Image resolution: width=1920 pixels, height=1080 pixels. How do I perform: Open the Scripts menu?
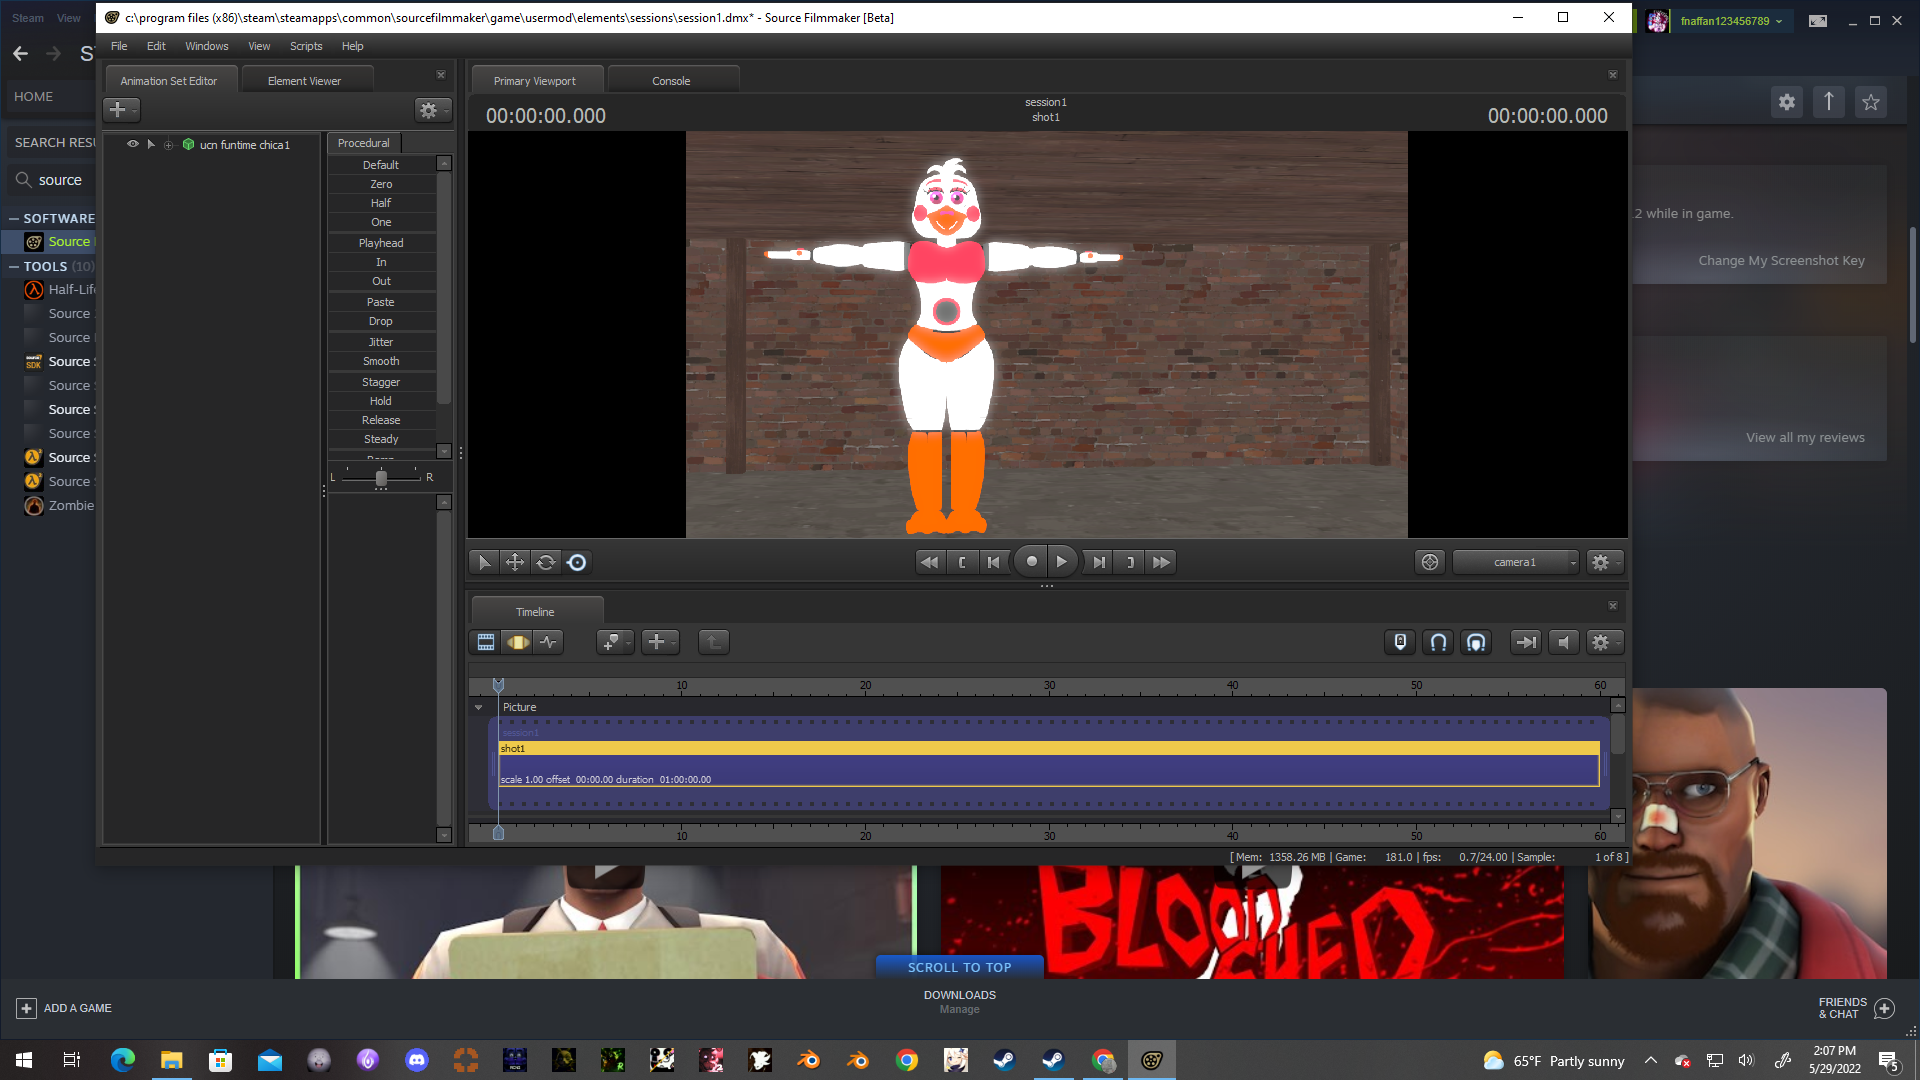[x=306, y=46]
